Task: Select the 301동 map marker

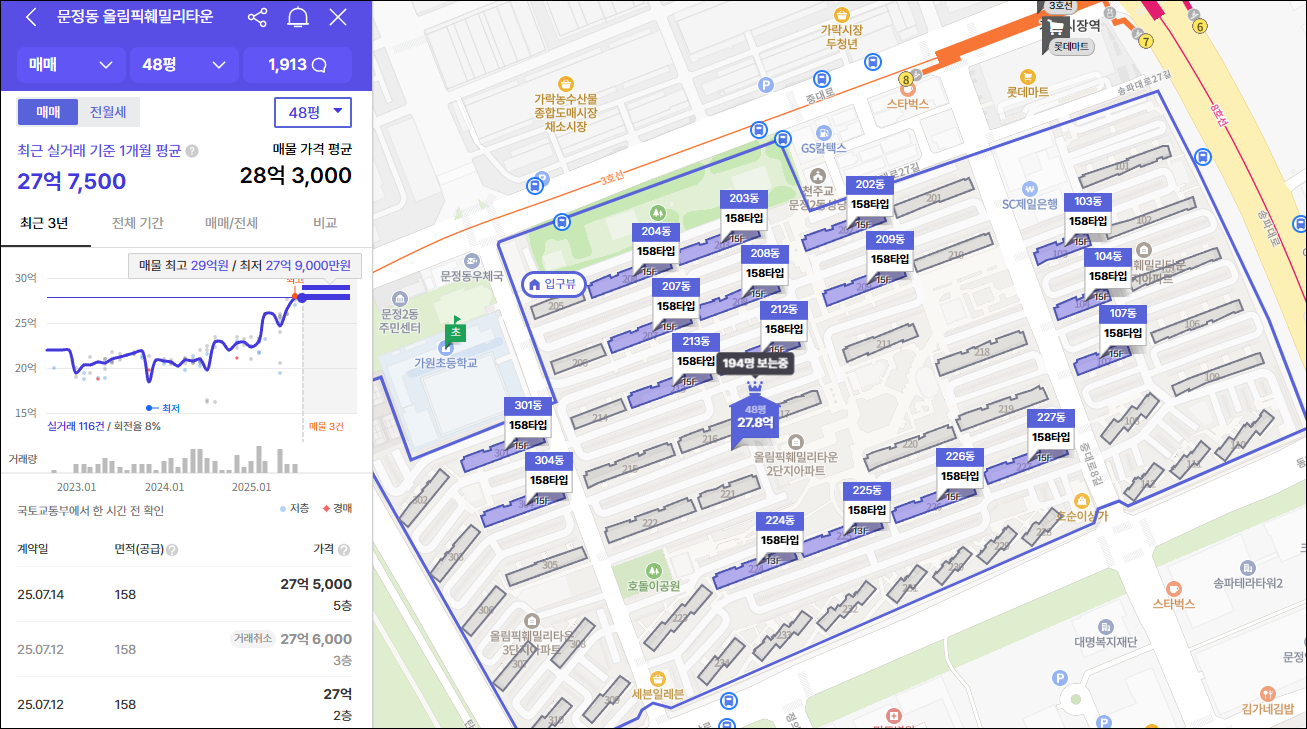Action: [x=528, y=417]
